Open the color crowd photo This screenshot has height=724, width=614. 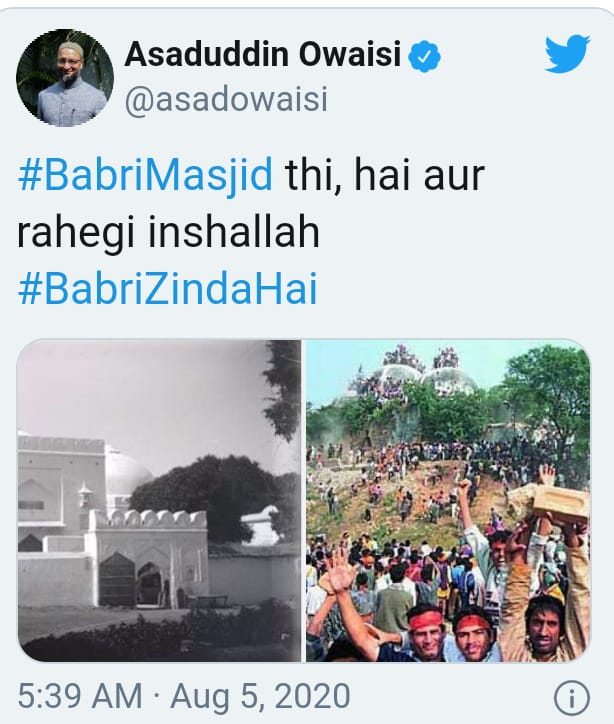pos(448,501)
